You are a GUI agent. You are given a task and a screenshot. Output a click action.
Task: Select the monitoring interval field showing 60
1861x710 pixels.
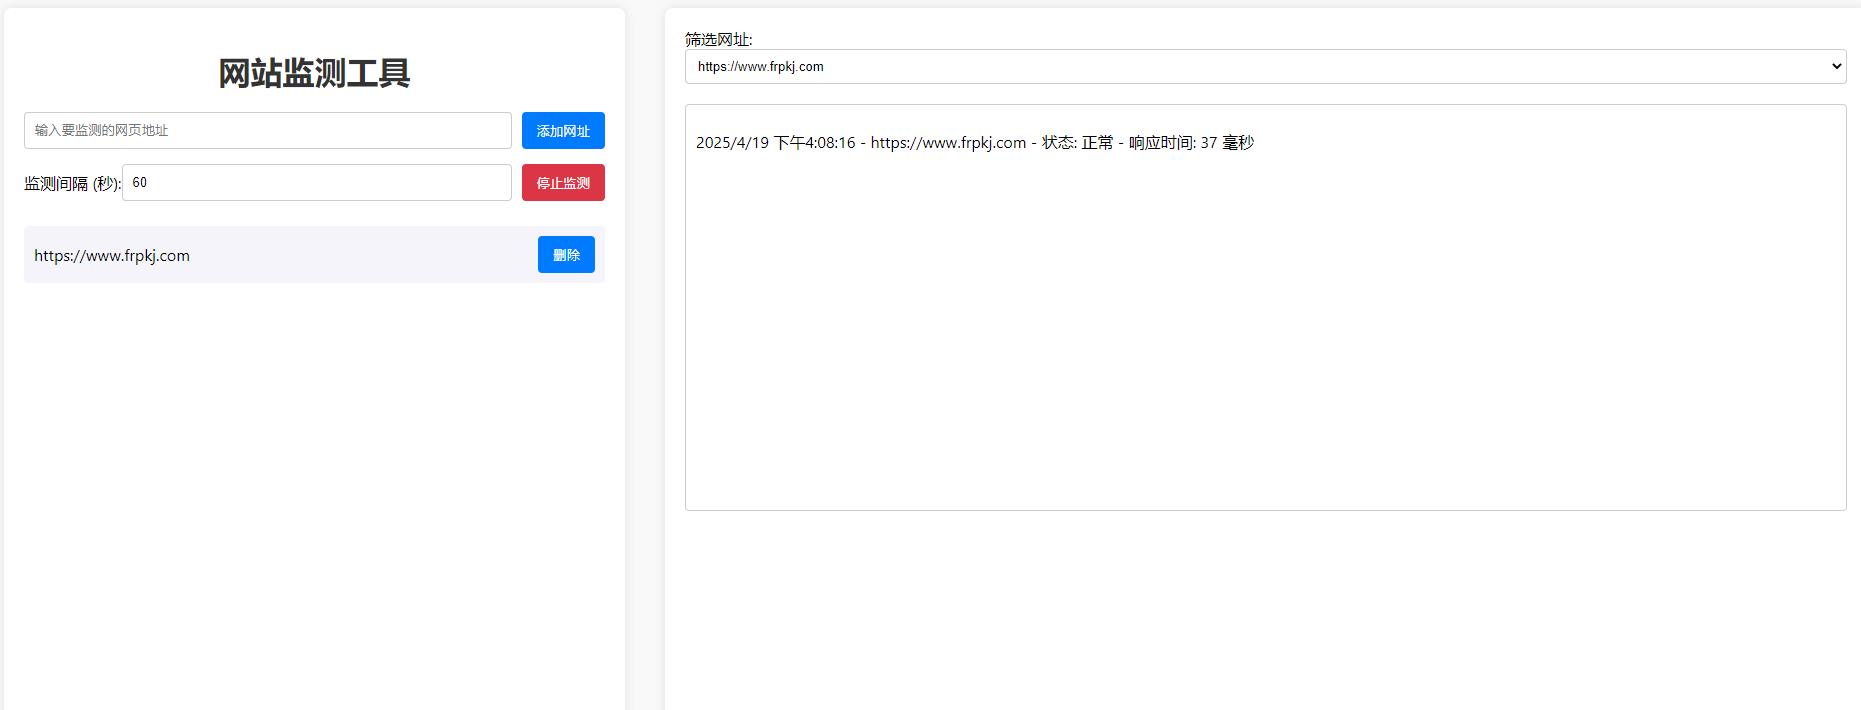(317, 183)
